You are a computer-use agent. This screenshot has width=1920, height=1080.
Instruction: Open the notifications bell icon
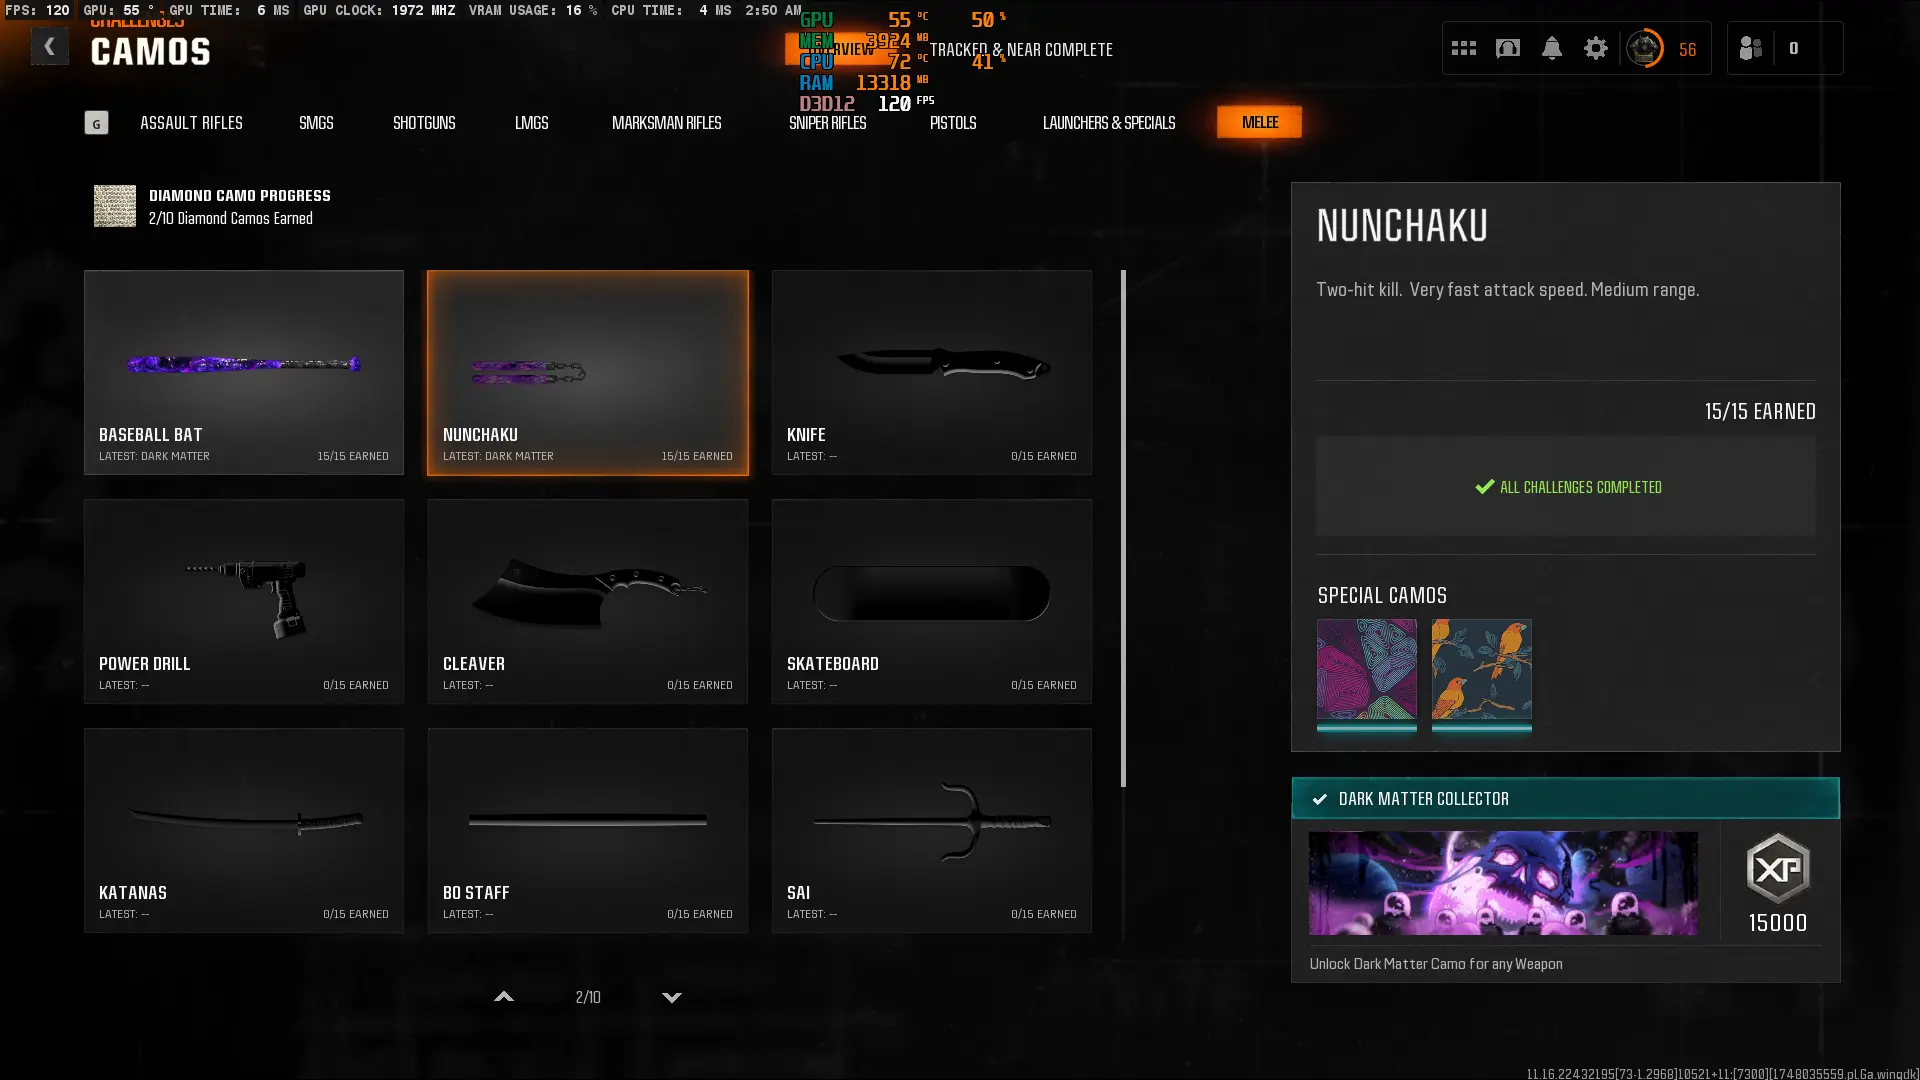[1552, 48]
